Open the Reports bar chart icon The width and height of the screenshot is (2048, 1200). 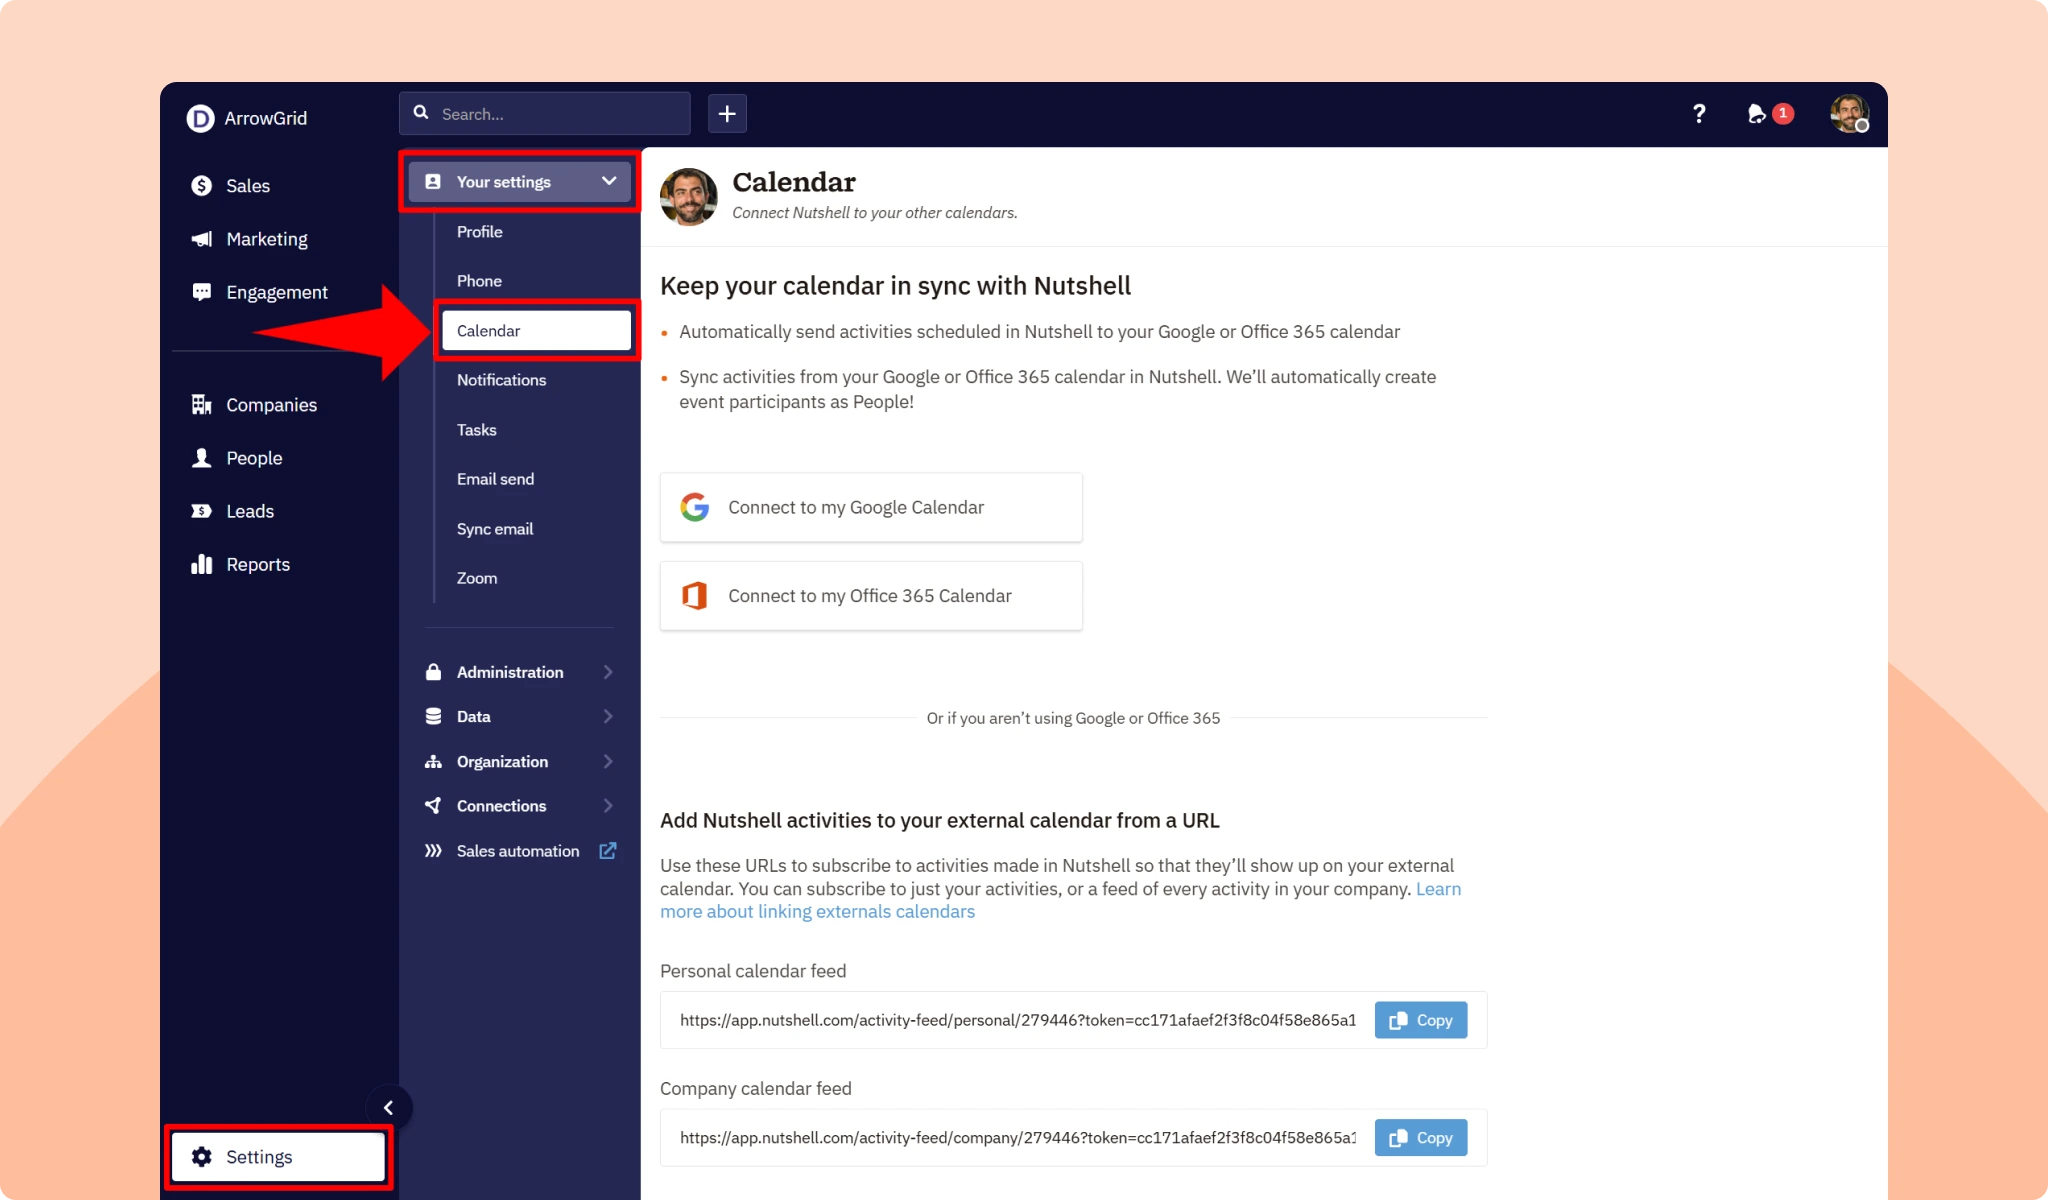tap(200, 563)
